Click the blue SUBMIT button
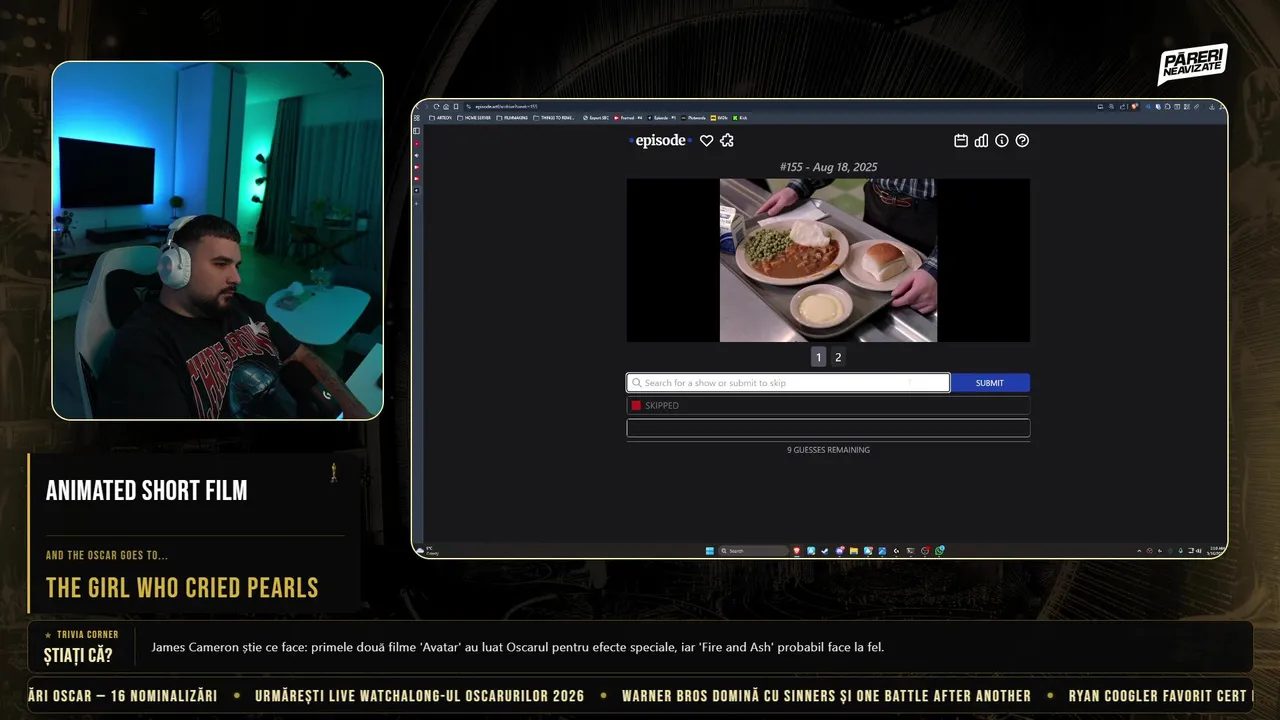The image size is (1280, 720). click(x=990, y=383)
